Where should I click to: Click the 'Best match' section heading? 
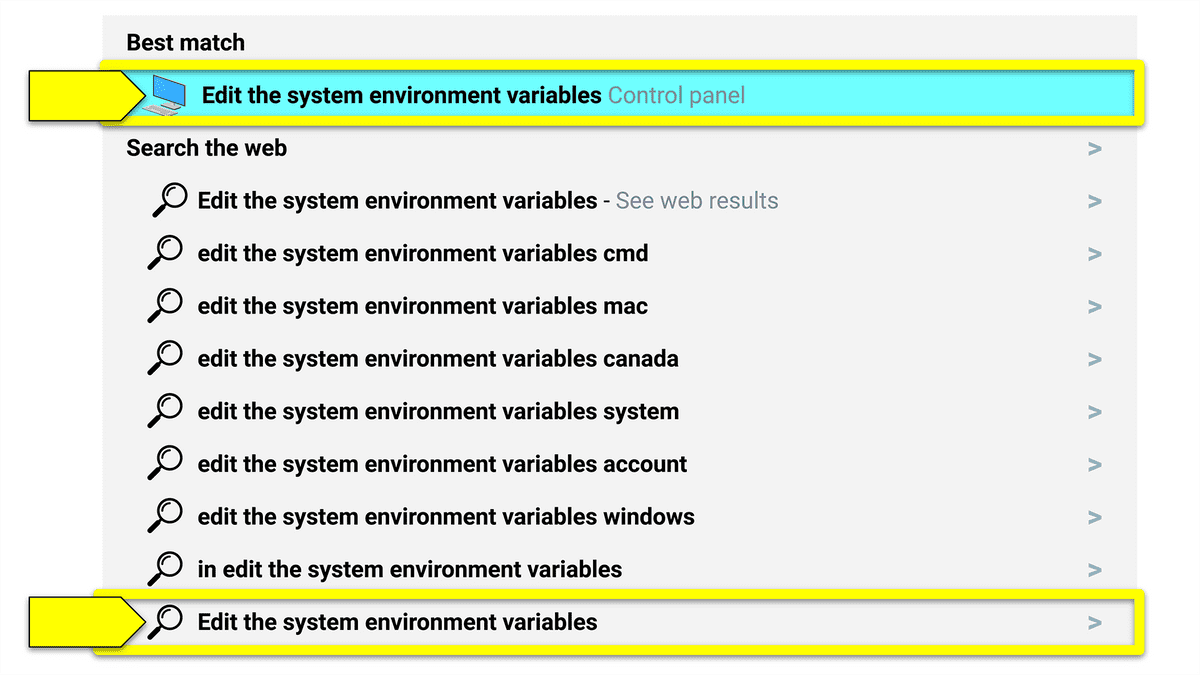click(x=186, y=43)
